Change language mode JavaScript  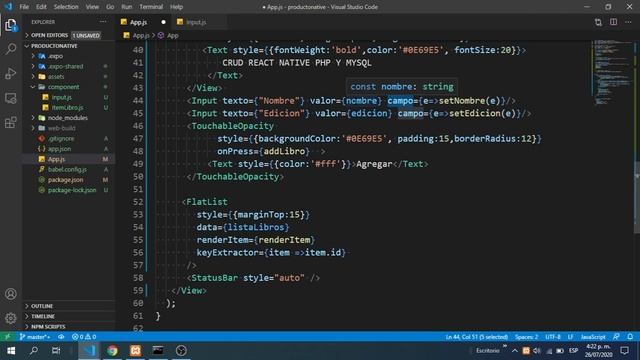click(593, 337)
